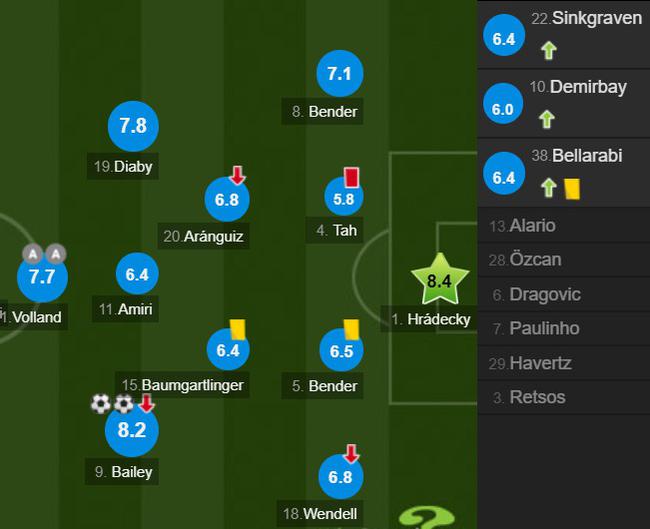This screenshot has height=529, width=650.
Task: Click Hrádecky's green star 8.4 rating
Action: pyautogui.click(x=440, y=279)
